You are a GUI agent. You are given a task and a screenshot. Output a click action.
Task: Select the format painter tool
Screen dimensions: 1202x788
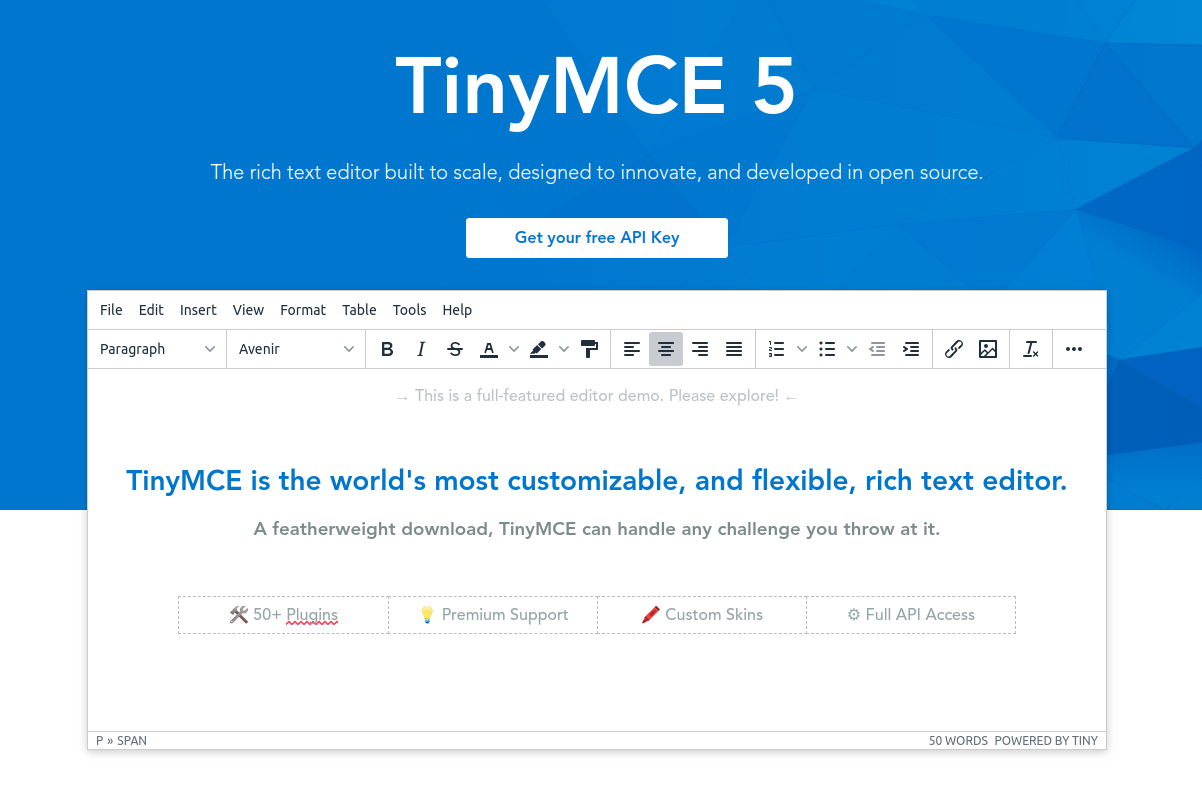(x=589, y=349)
